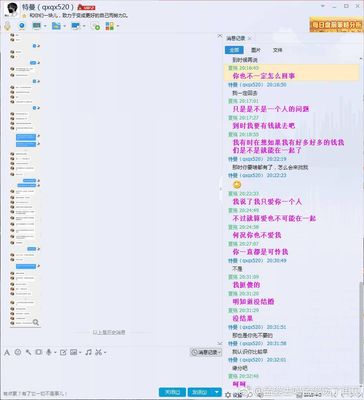Expand dropdown next to apps grid icon
The image size is (364, 400).
(x=118, y=26)
